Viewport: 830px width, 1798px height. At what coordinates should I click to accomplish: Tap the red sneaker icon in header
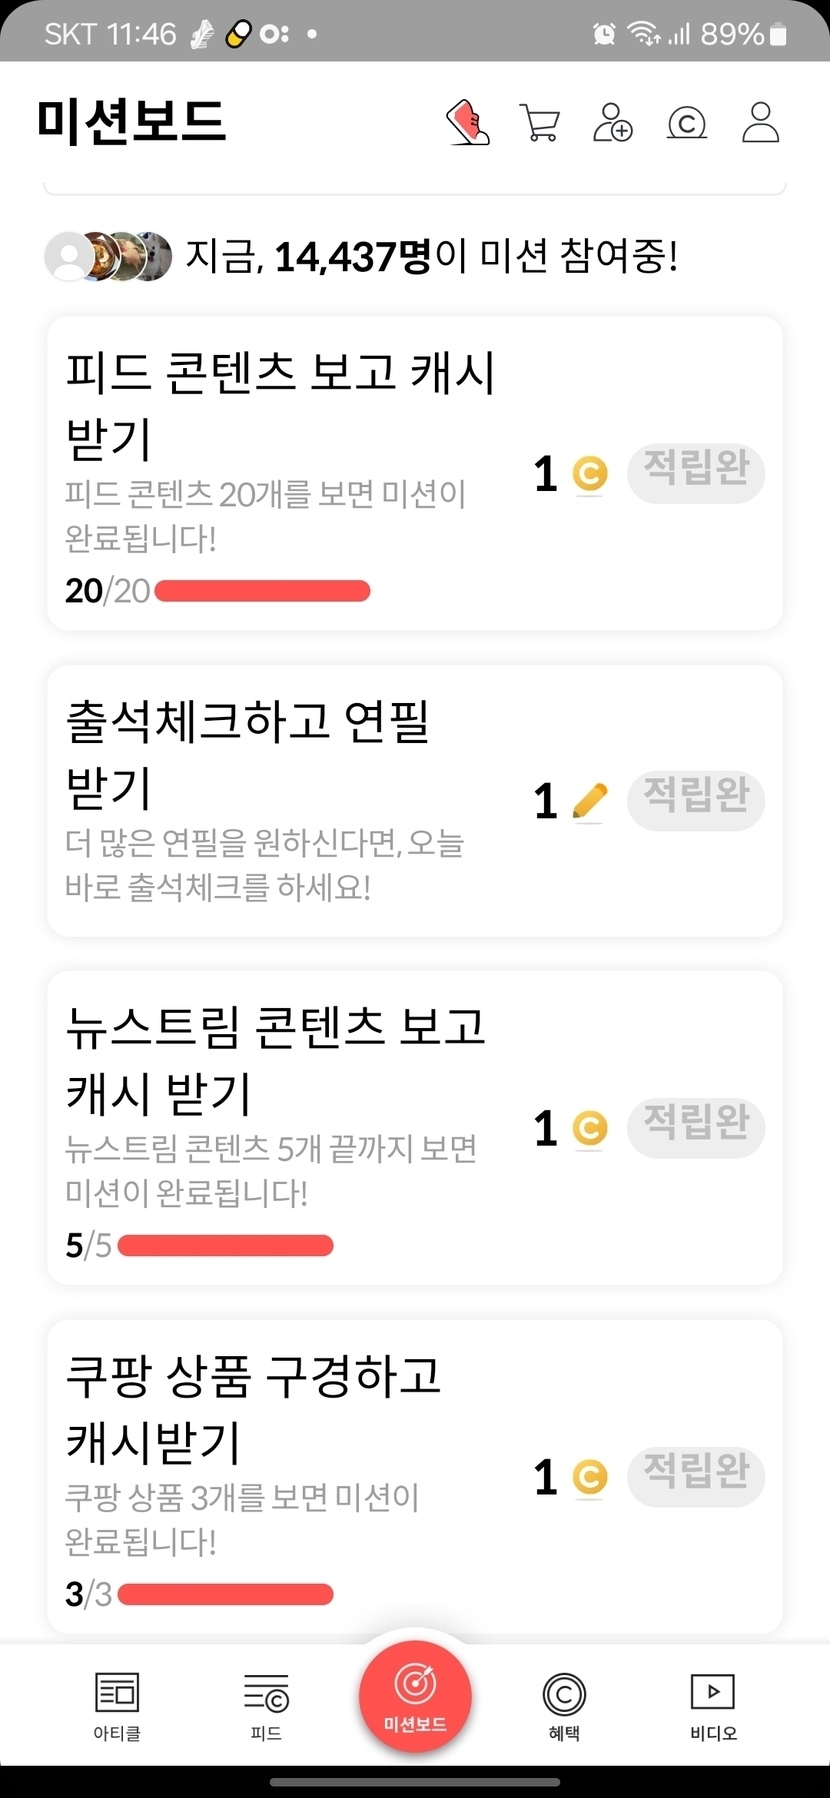pos(467,123)
